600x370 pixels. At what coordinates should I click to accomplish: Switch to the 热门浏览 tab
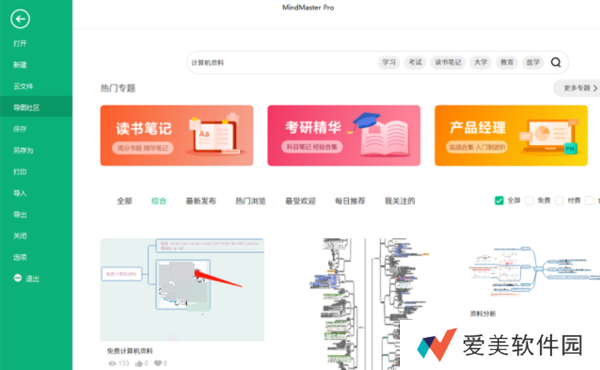tap(251, 201)
